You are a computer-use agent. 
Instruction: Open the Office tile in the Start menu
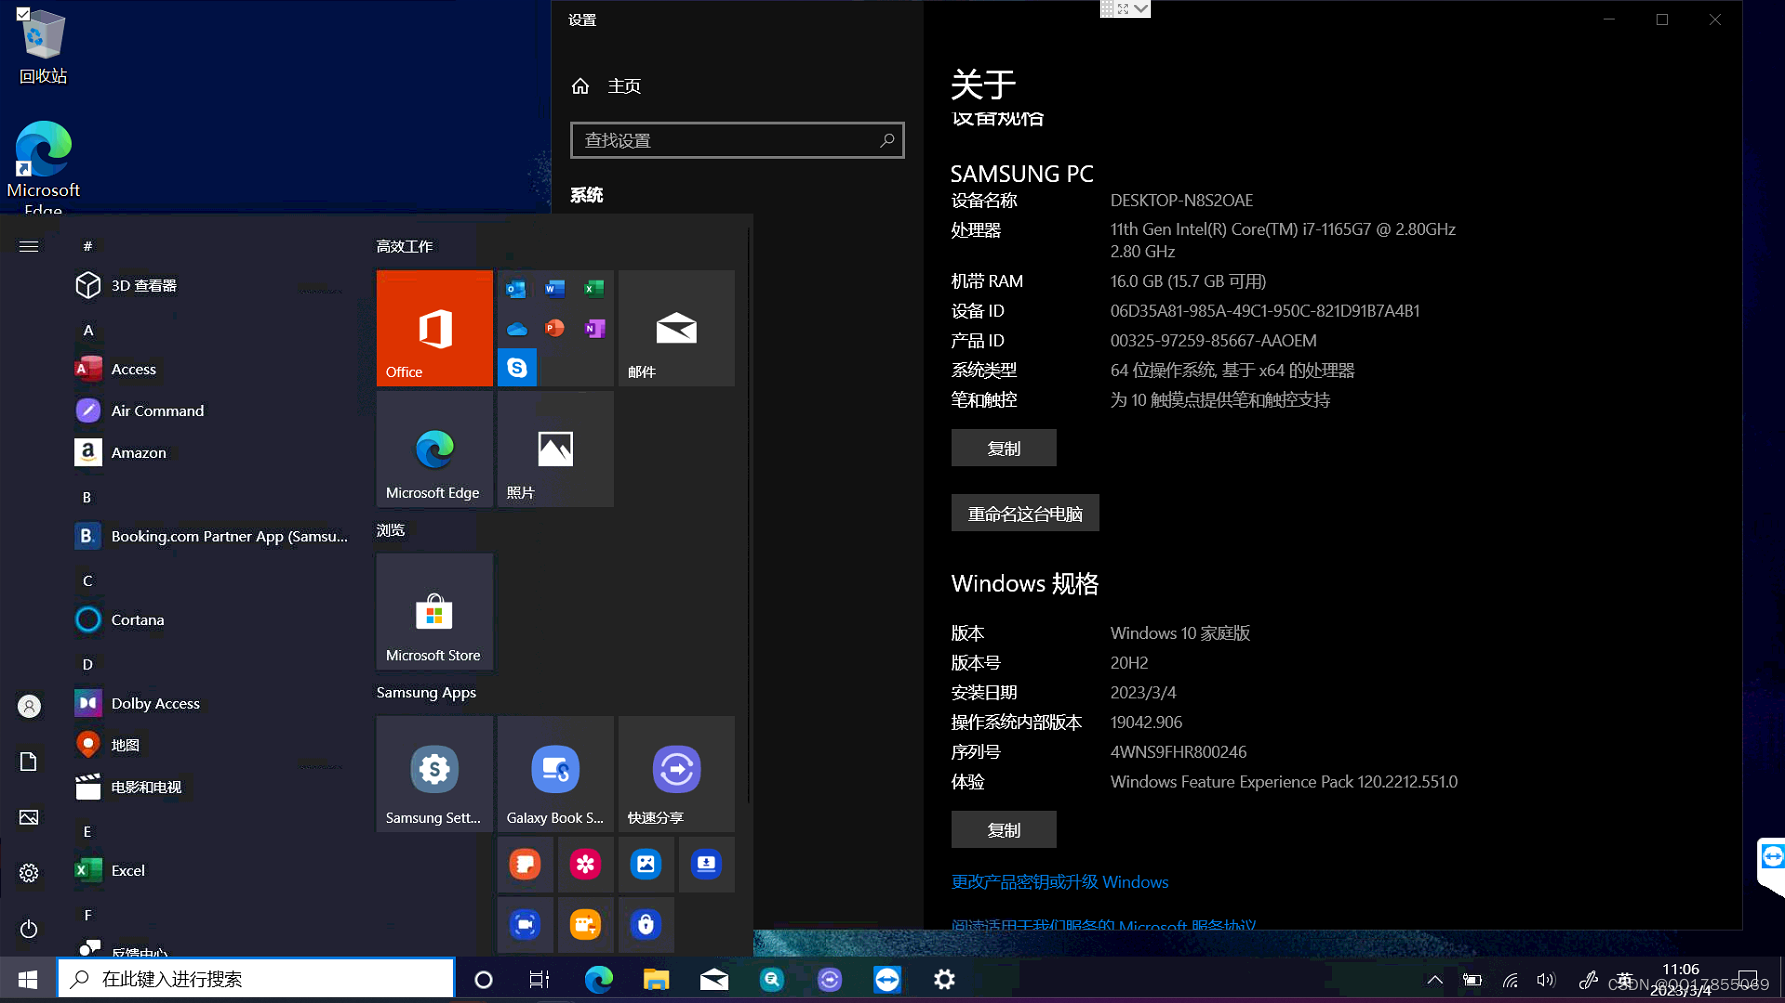click(x=434, y=328)
